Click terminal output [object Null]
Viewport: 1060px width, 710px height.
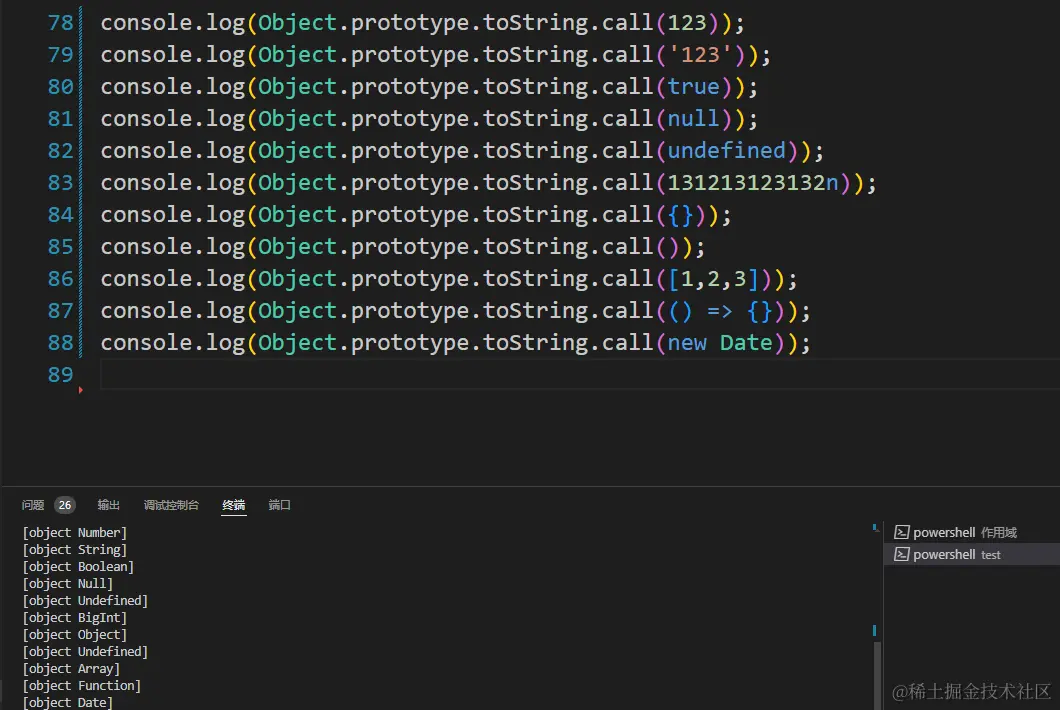point(68,584)
